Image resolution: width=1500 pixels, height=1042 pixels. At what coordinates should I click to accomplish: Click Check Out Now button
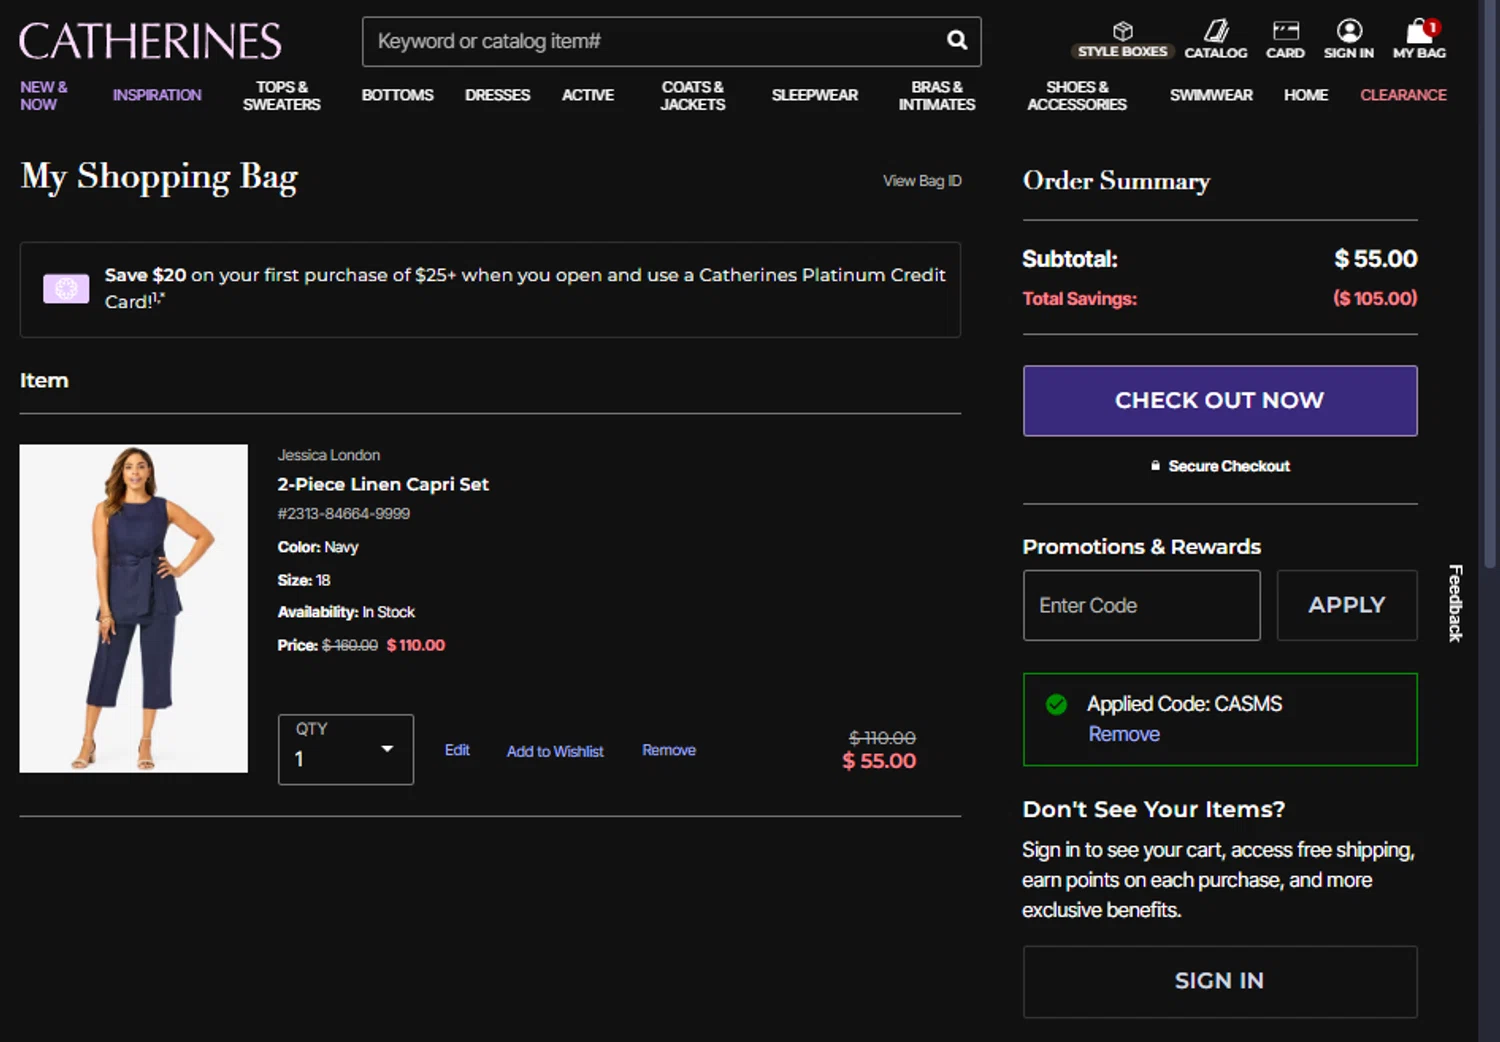click(1220, 401)
